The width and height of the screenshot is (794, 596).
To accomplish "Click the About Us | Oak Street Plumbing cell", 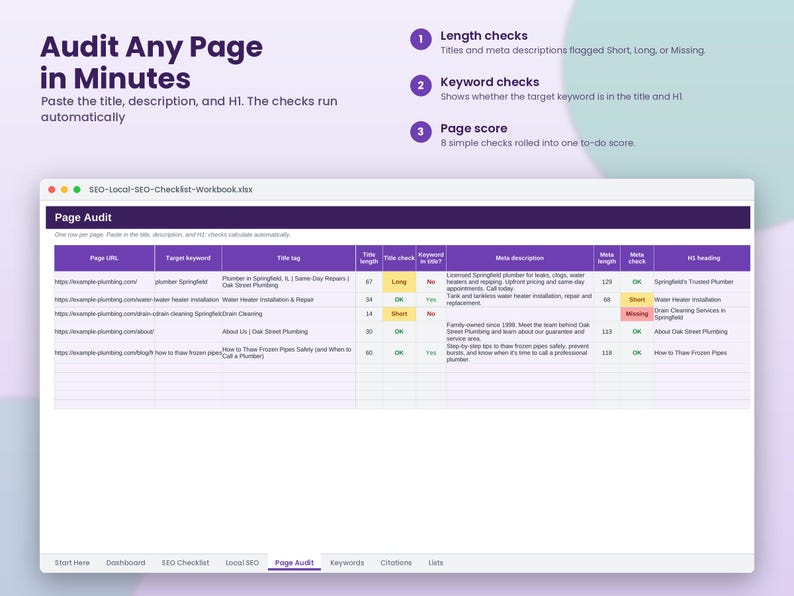I will [289, 332].
